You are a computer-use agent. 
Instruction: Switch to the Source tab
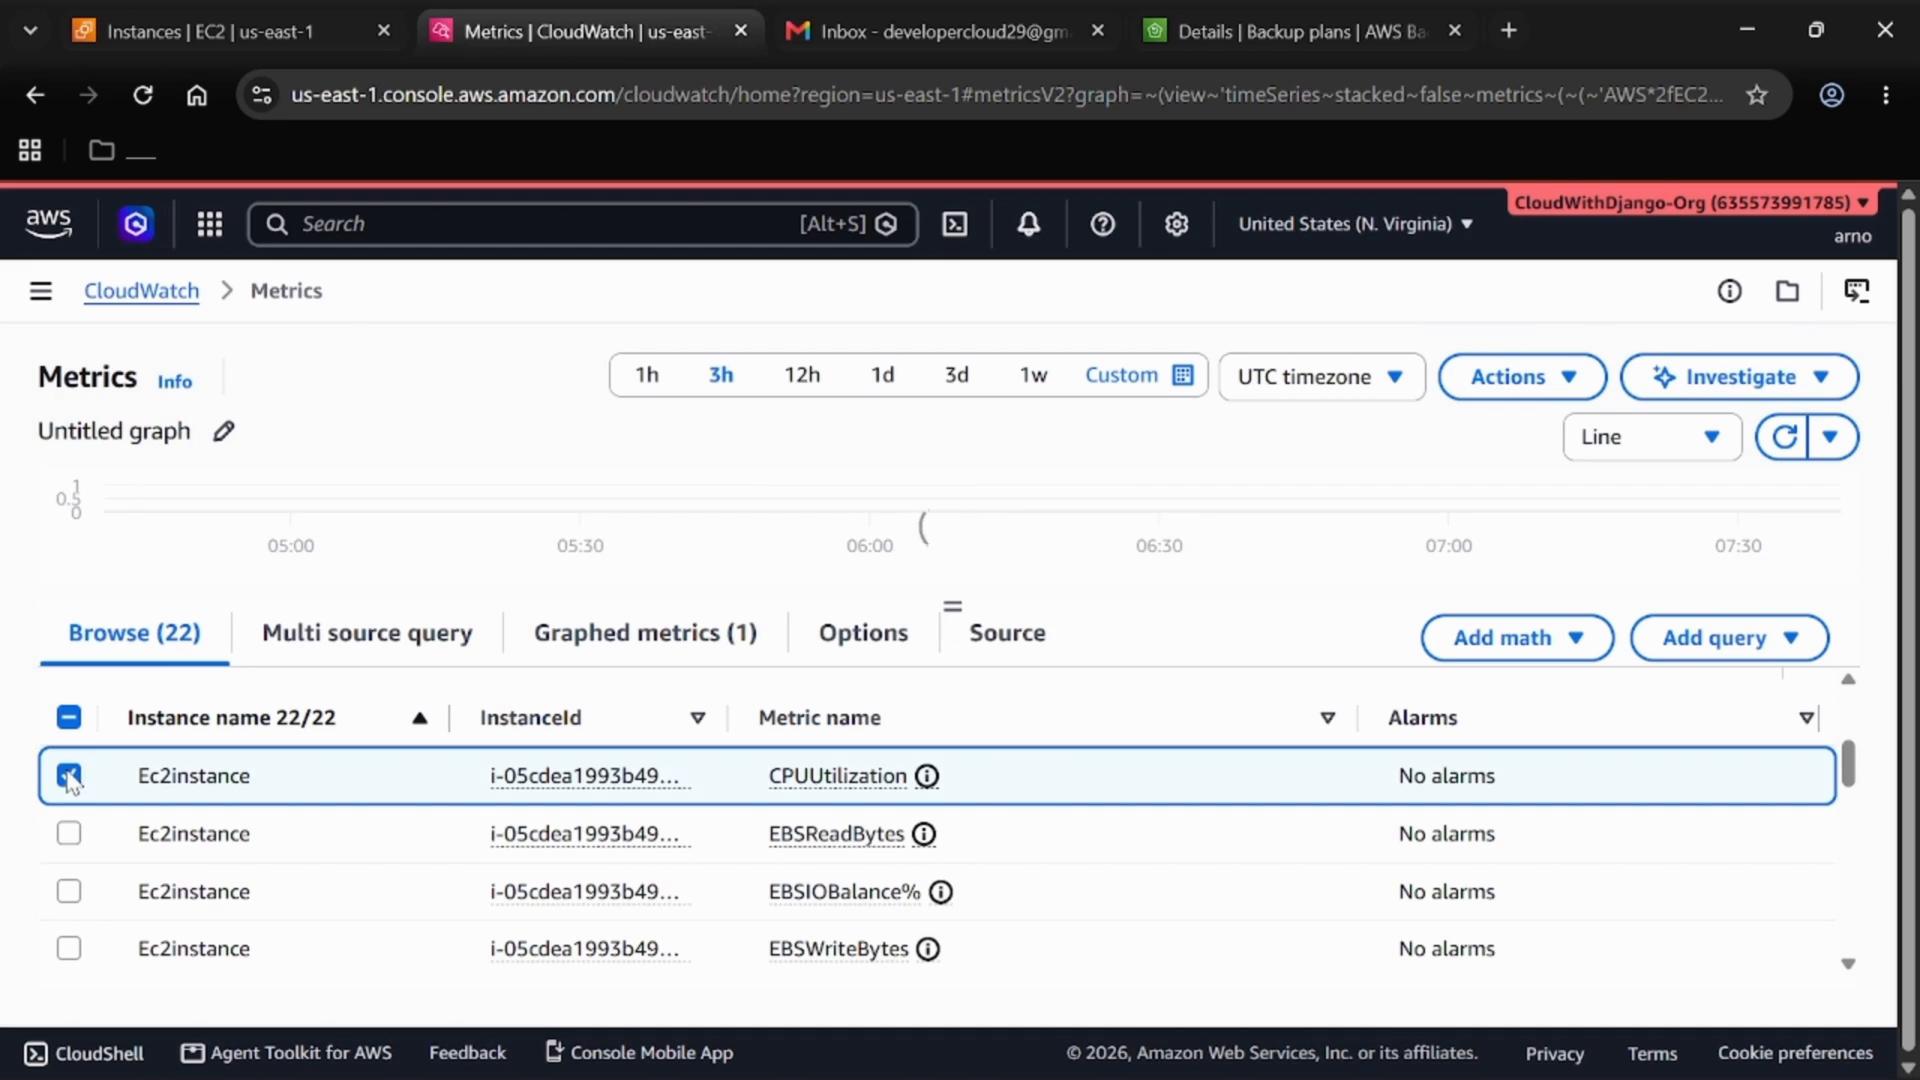[1007, 633]
